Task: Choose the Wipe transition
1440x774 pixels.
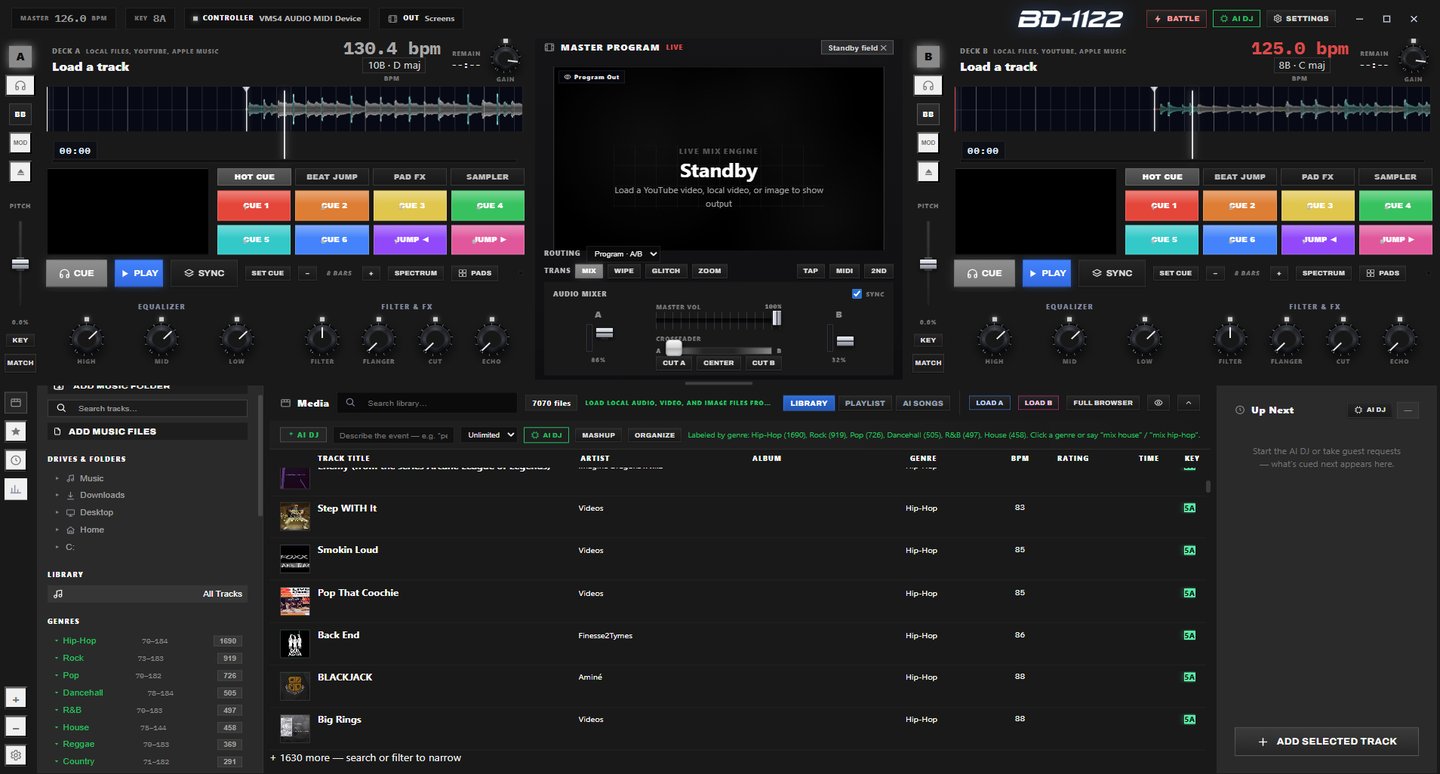Action: (623, 271)
